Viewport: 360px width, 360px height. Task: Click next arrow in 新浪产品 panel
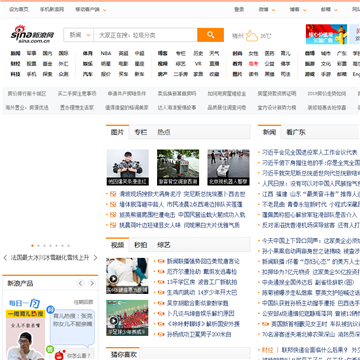92,283
